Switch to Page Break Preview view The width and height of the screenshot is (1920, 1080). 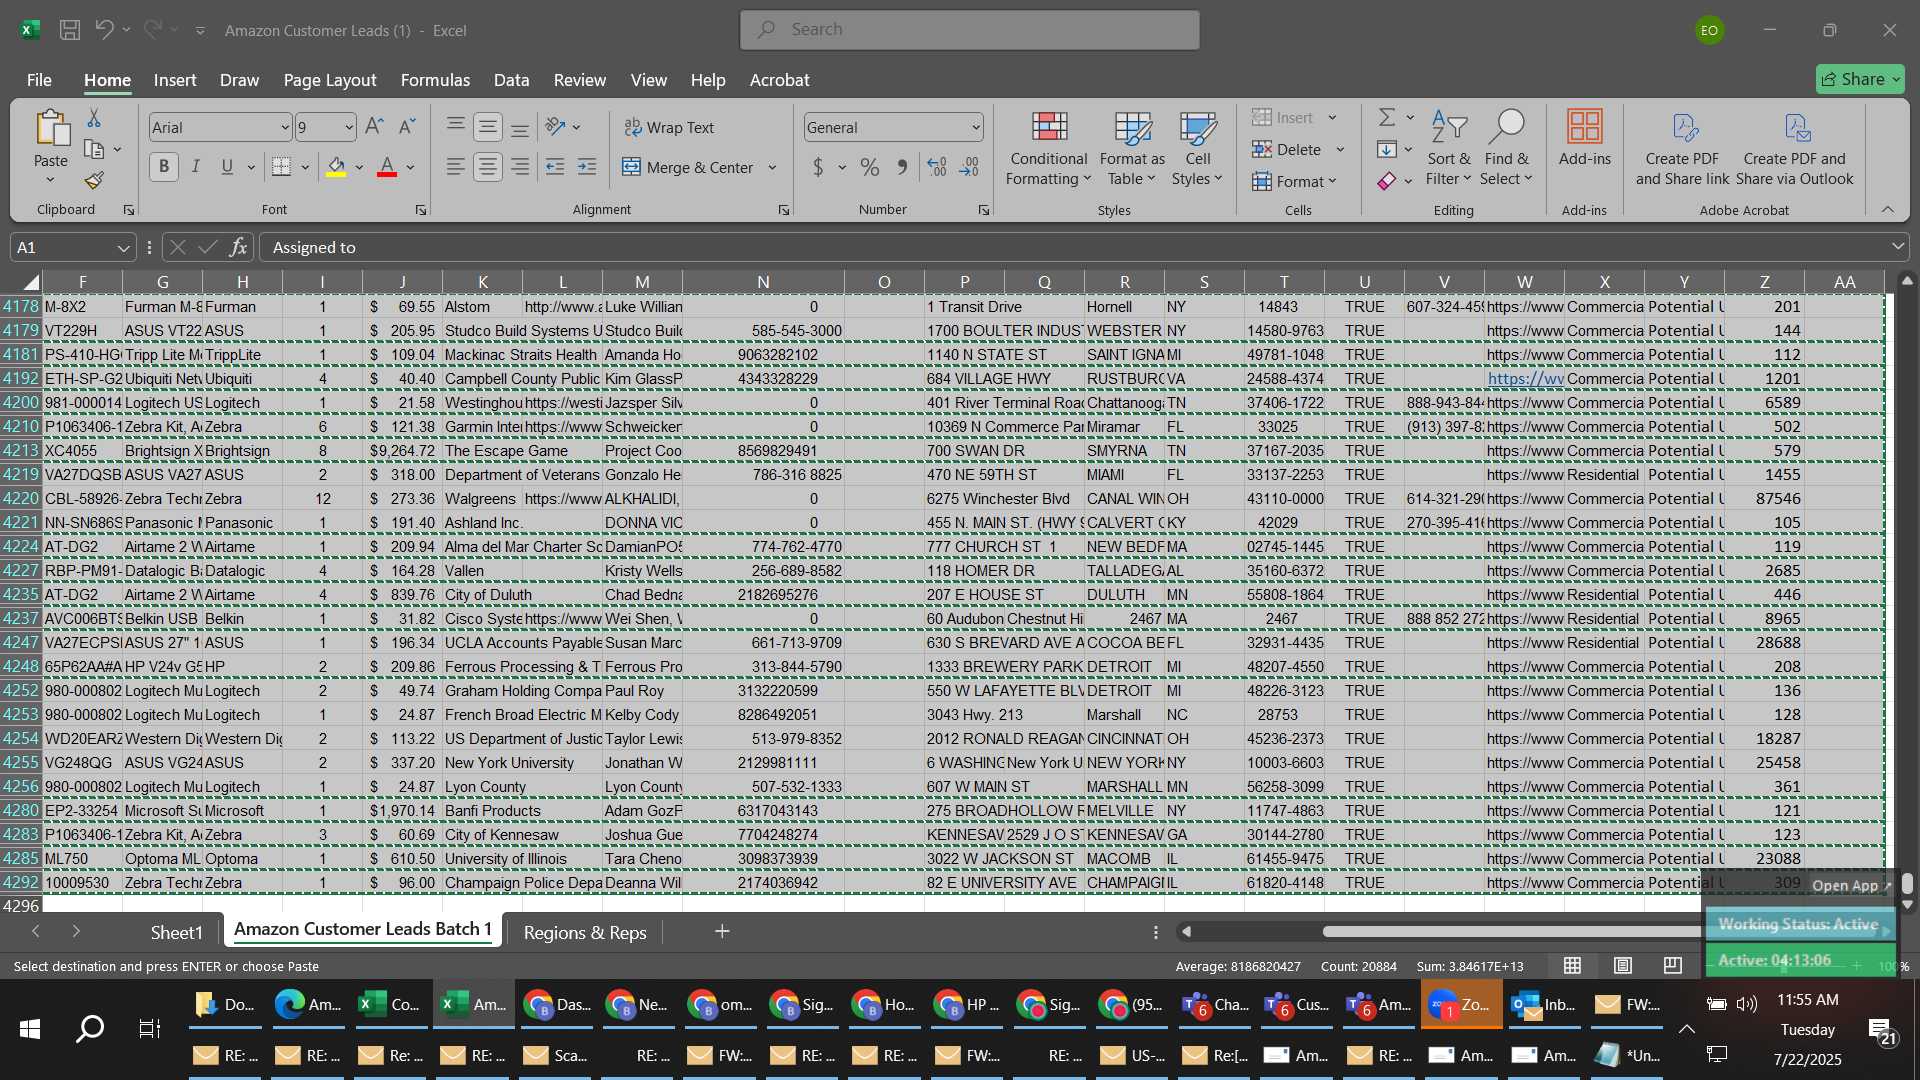point(1672,965)
